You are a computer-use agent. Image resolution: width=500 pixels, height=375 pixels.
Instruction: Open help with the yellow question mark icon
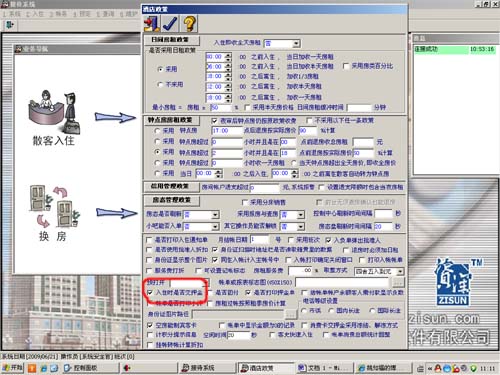tap(189, 24)
